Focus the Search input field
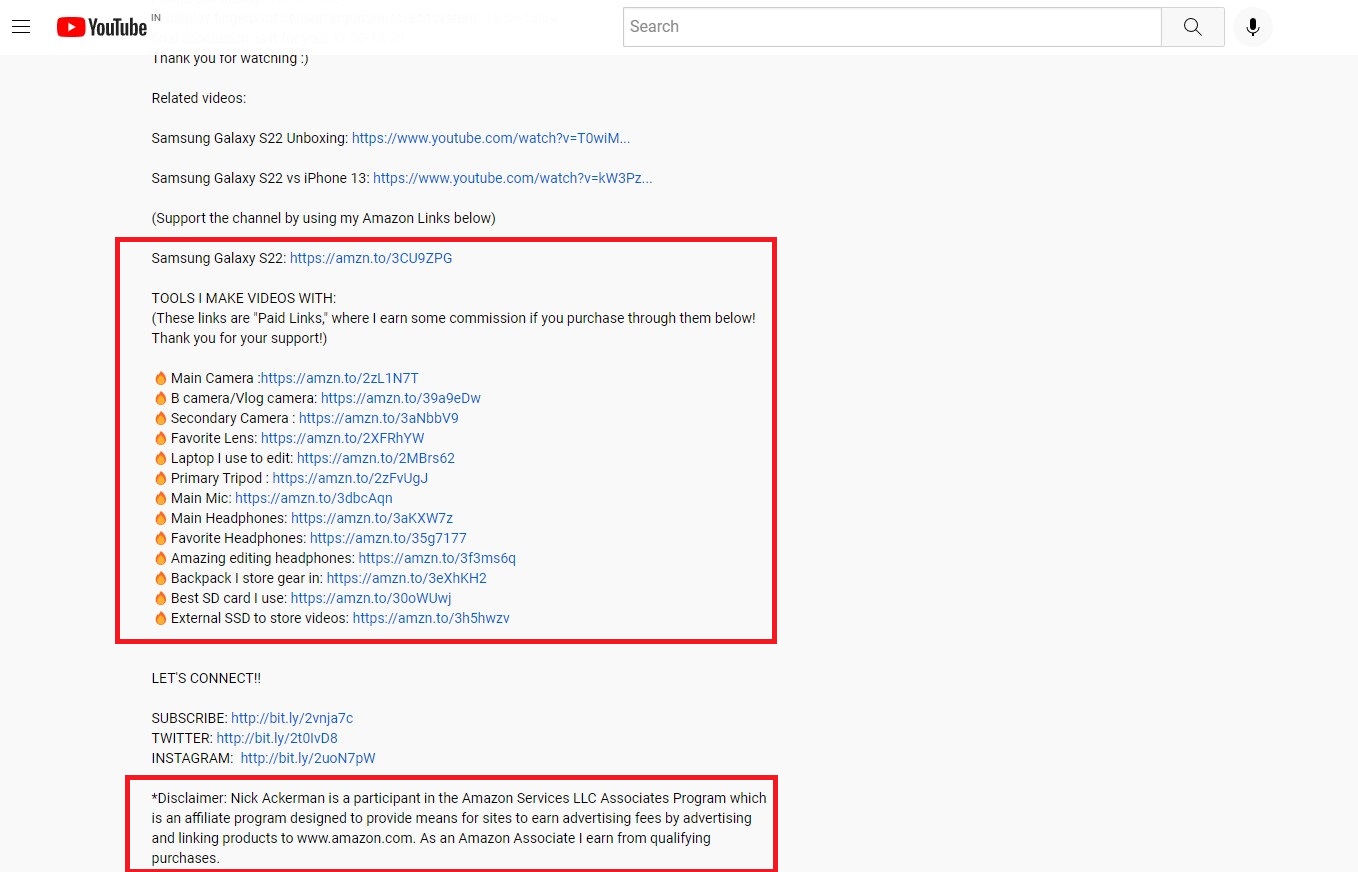The image size is (1358, 872). coord(892,27)
